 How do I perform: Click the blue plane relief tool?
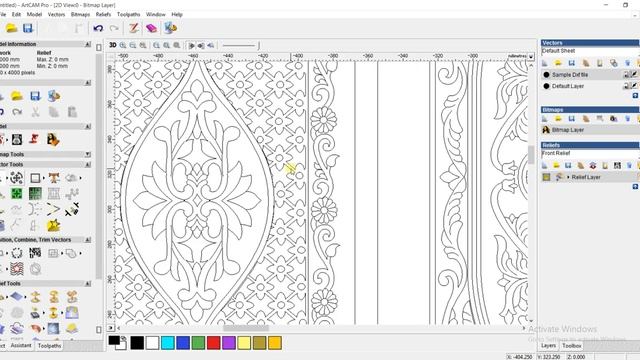17,296
